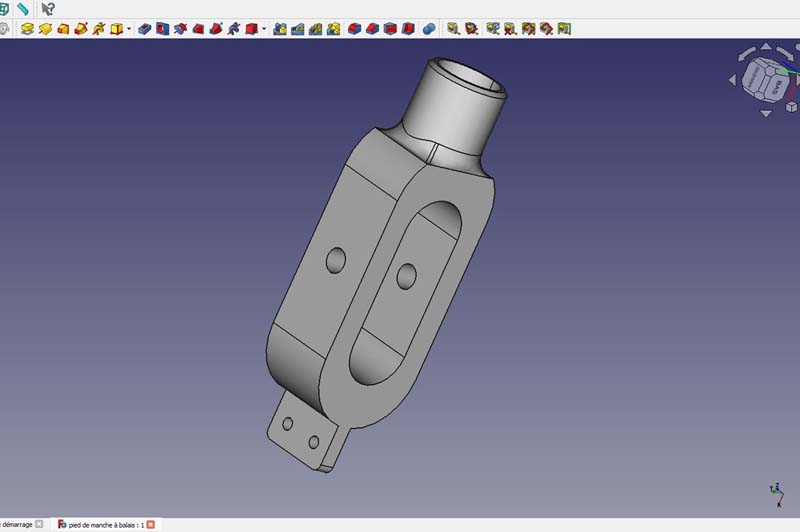Click the What's This help icon
Viewport: 800px width, 532px height.
(47, 8)
